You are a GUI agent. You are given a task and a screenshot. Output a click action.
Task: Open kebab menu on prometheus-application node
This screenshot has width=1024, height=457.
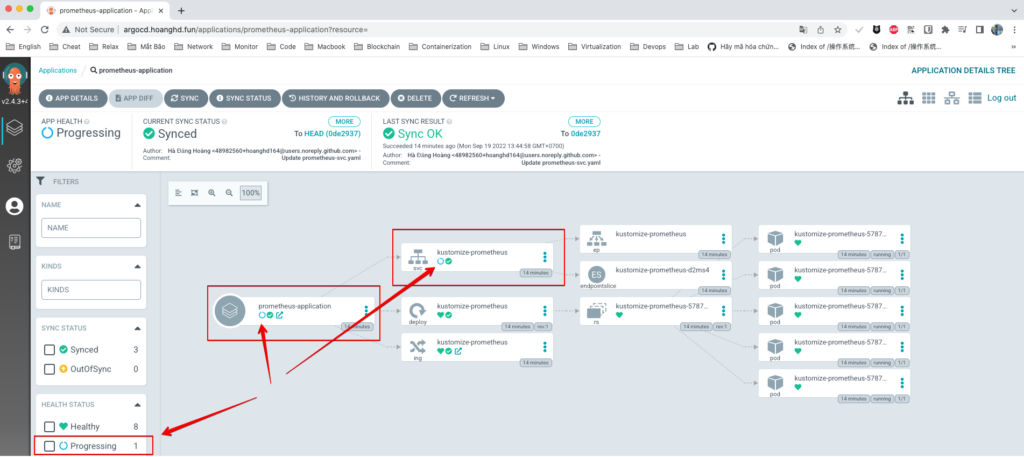(366, 311)
